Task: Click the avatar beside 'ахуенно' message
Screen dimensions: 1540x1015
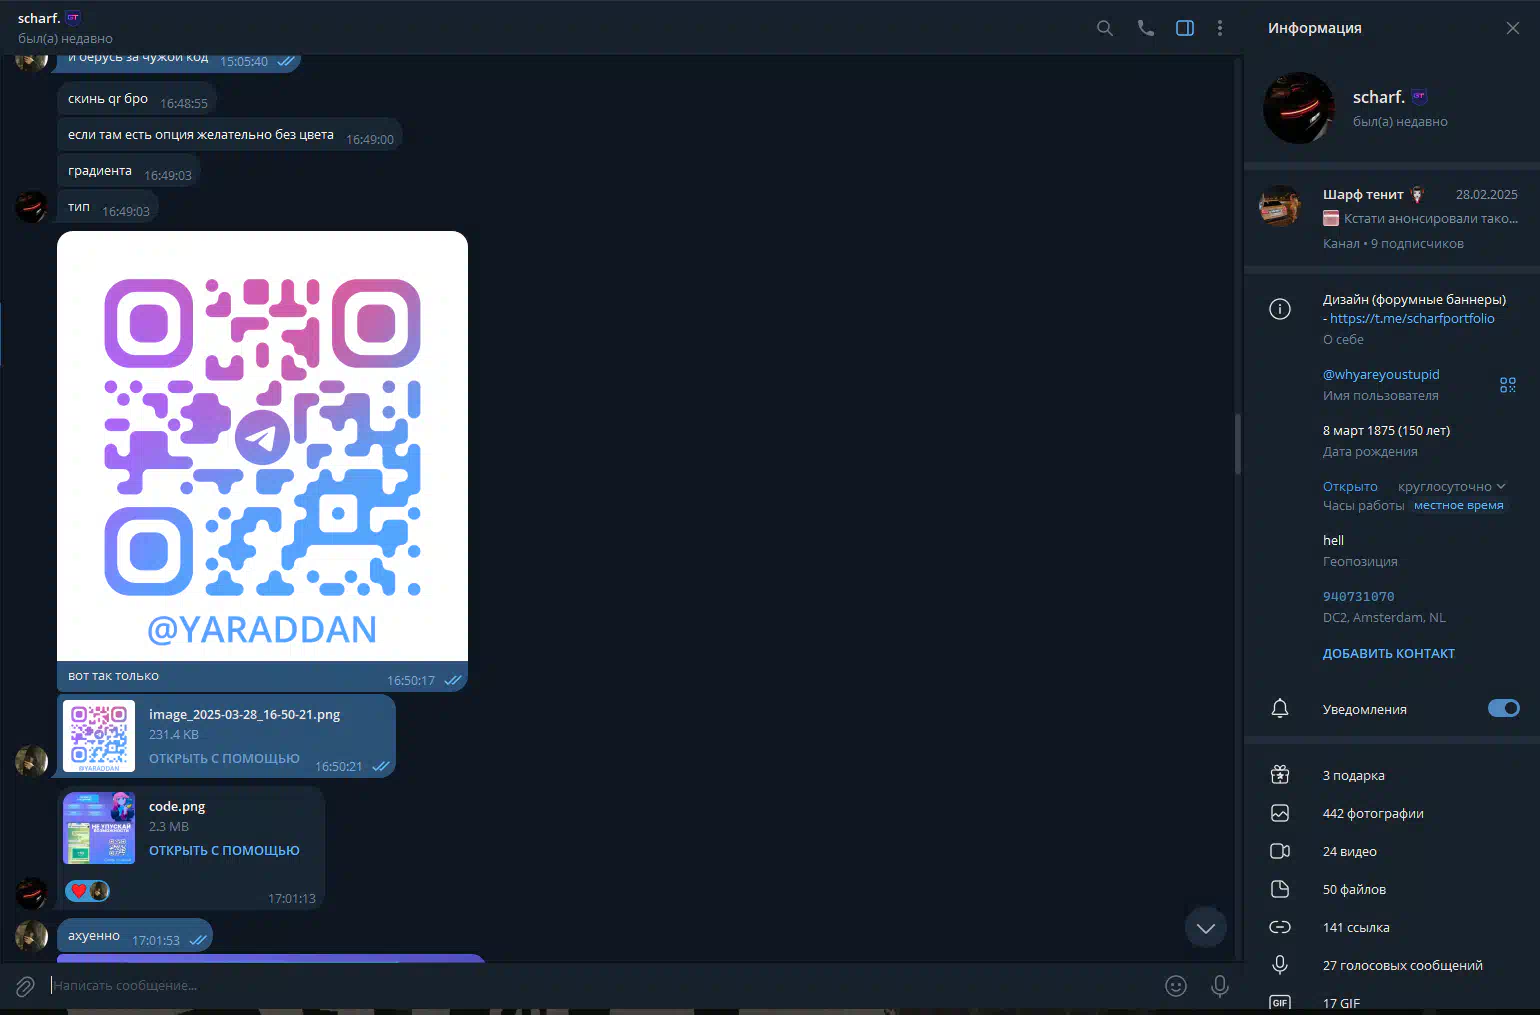Action: coord(31,936)
